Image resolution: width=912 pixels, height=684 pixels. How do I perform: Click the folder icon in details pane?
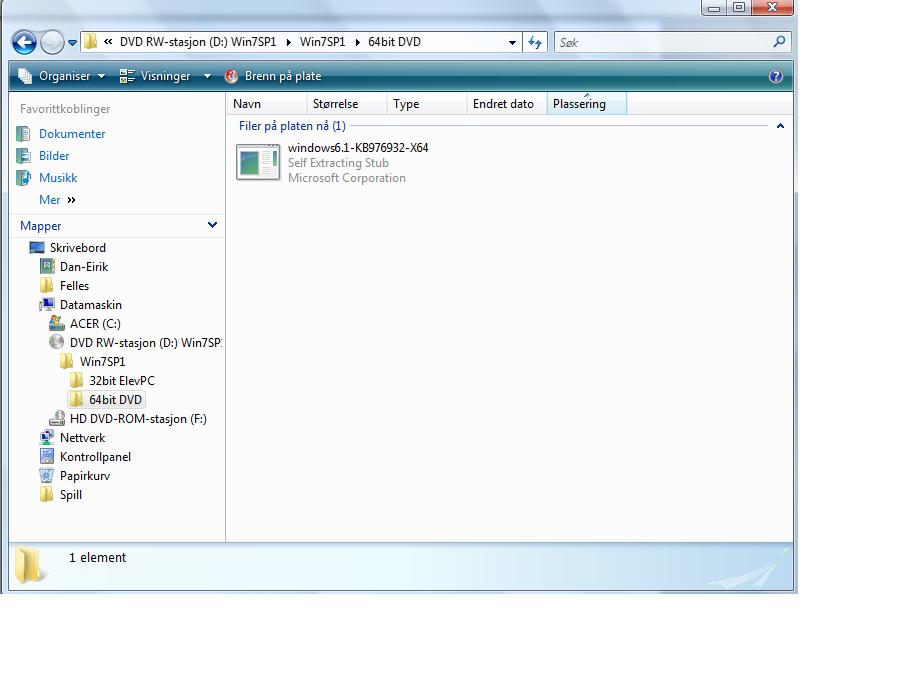(x=29, y=565)
